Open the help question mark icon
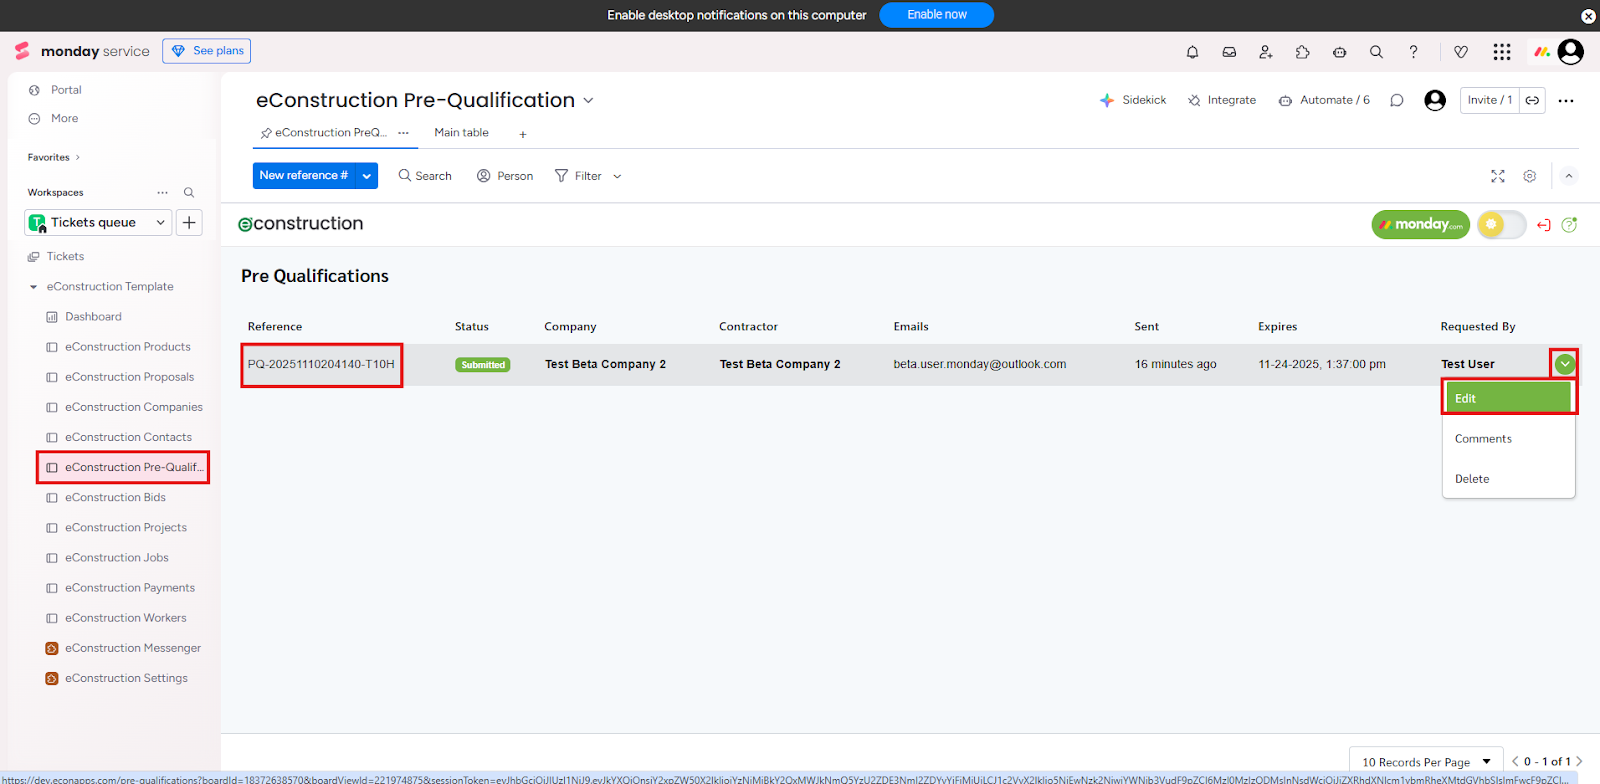Viewport: 1600px width, 784px height. click(x=1413, y=52)
